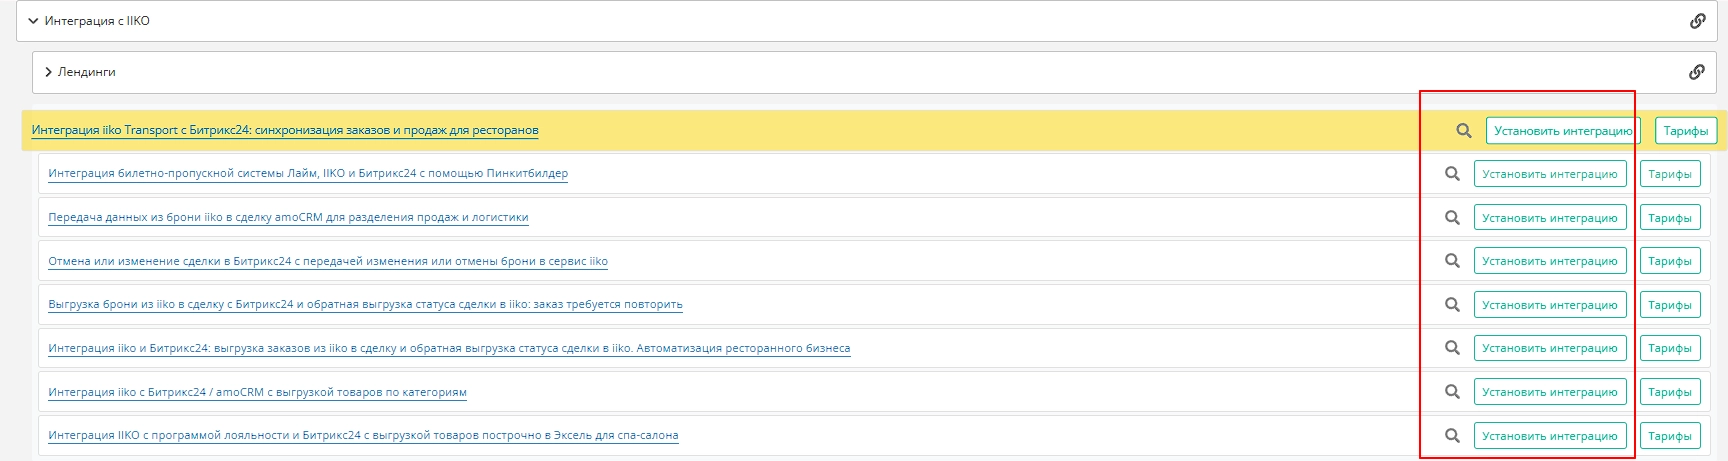Open Лайм билетно-пропускной системы integration link

308,174
